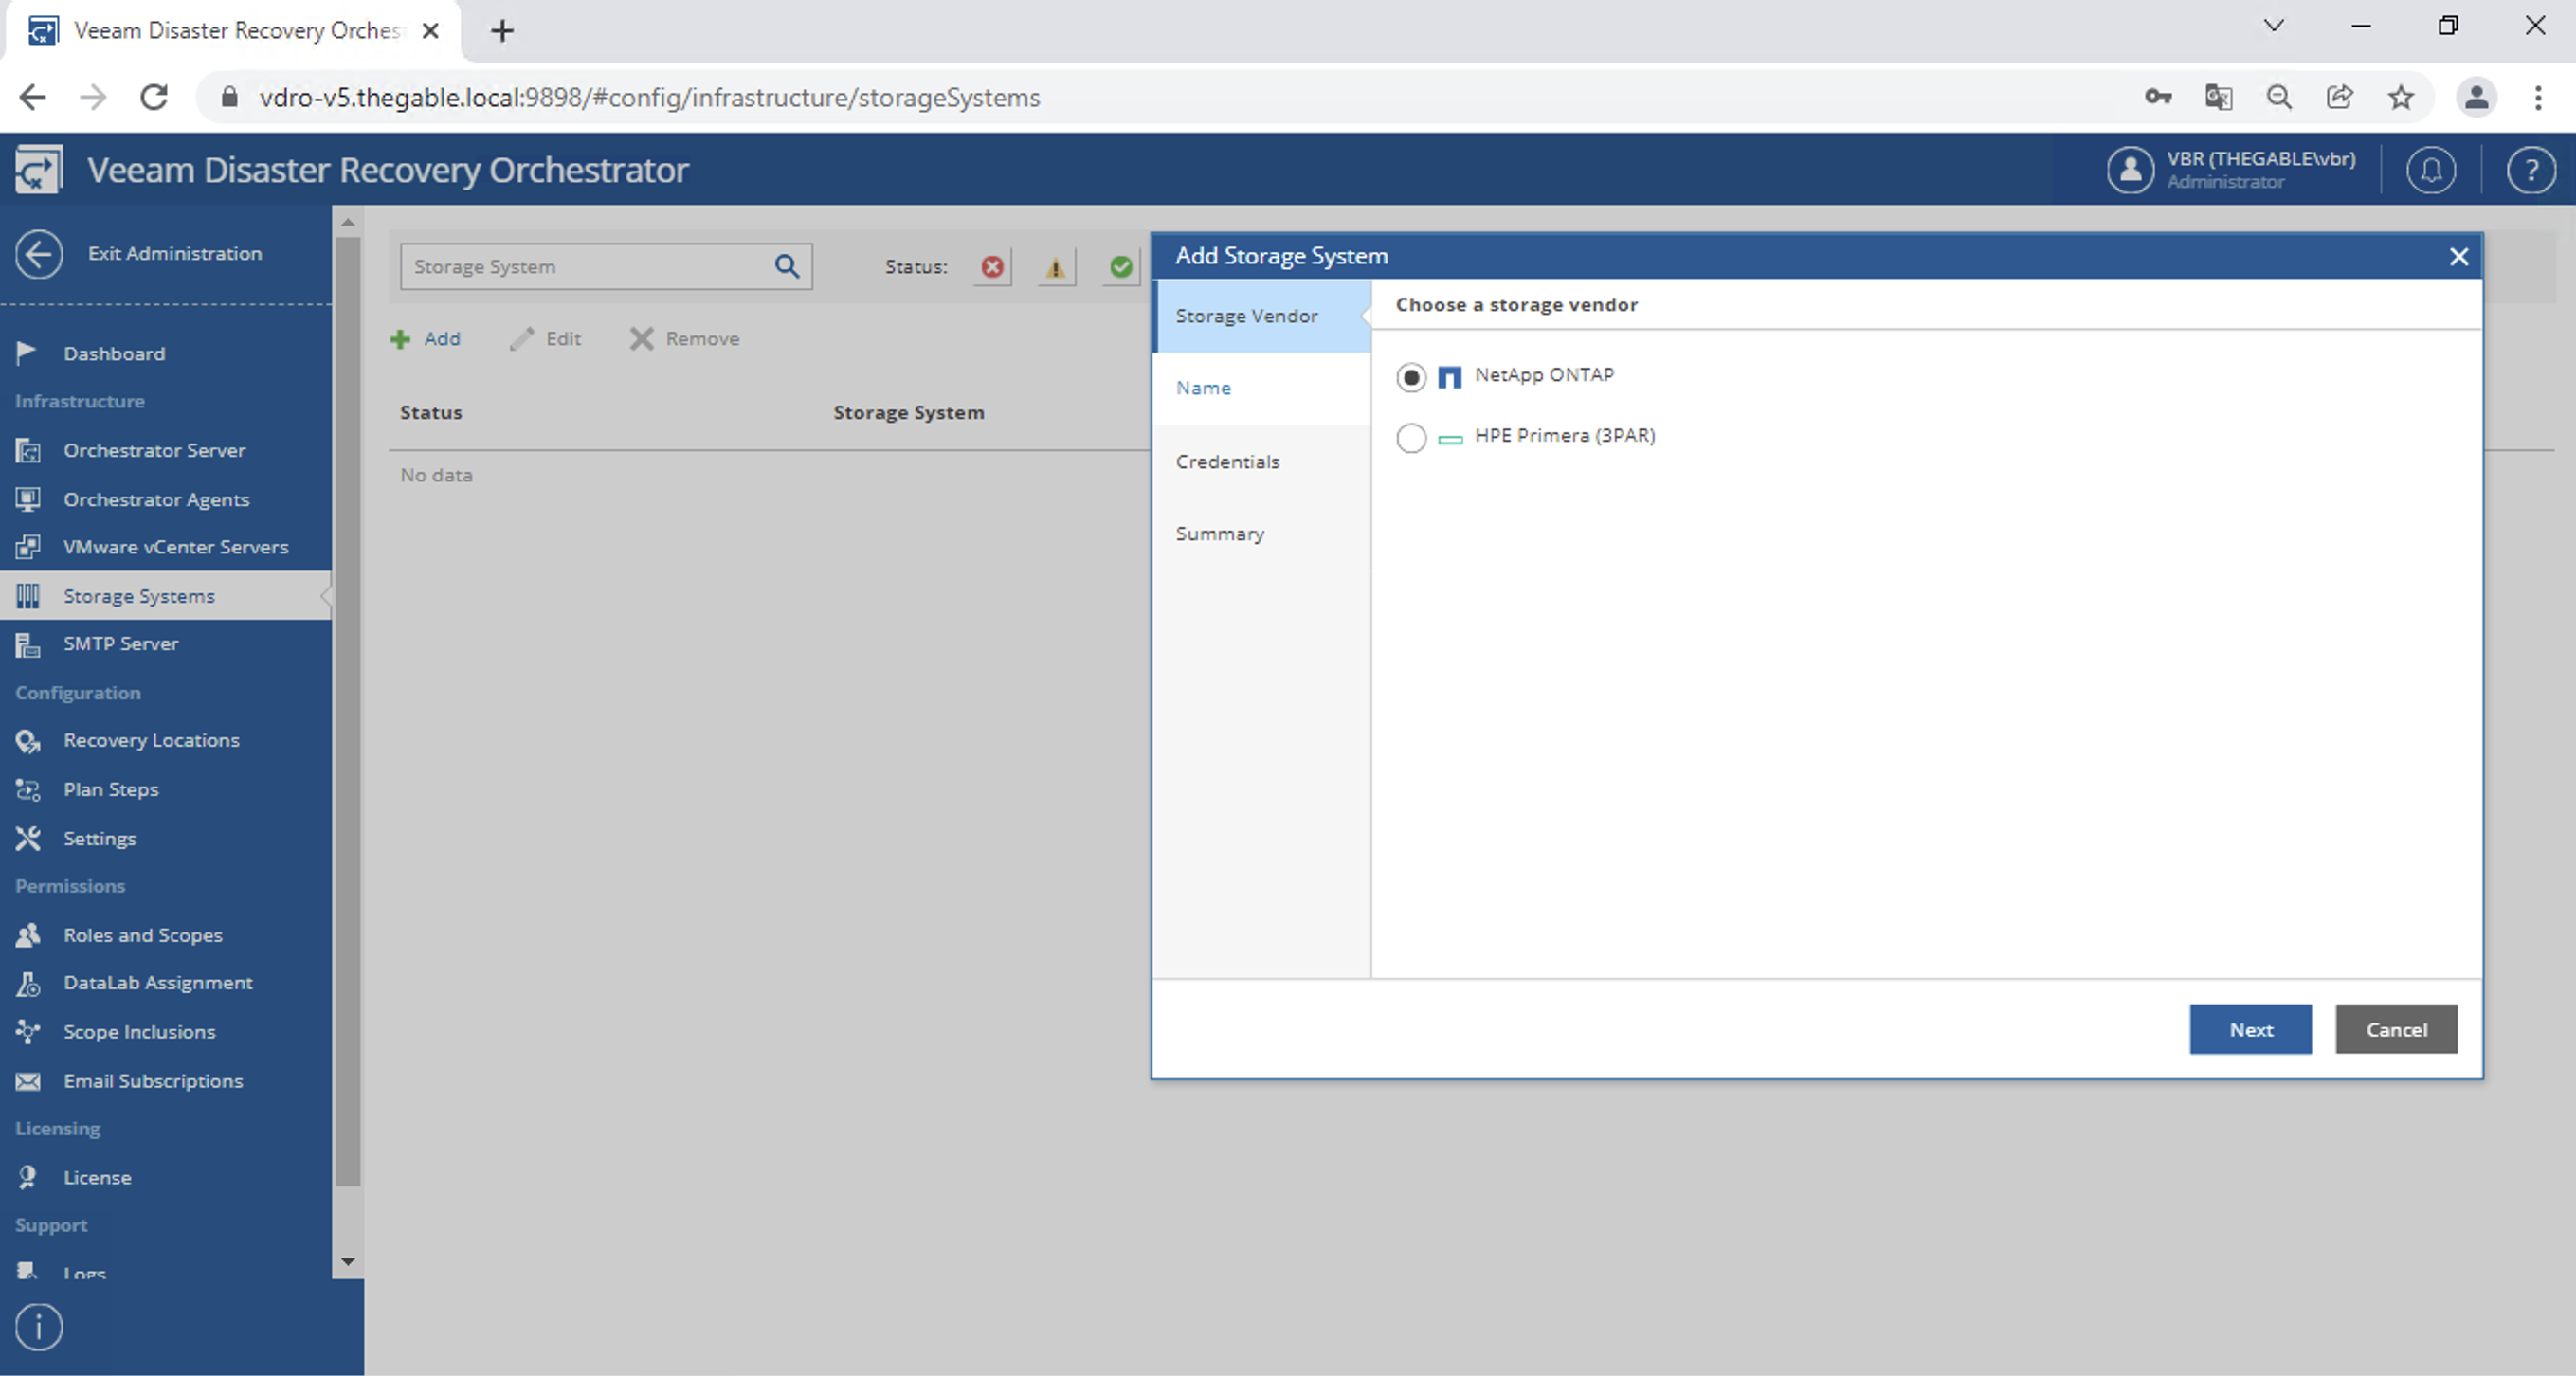Click the Scope Inclusions icon

tap(28, 1031)
